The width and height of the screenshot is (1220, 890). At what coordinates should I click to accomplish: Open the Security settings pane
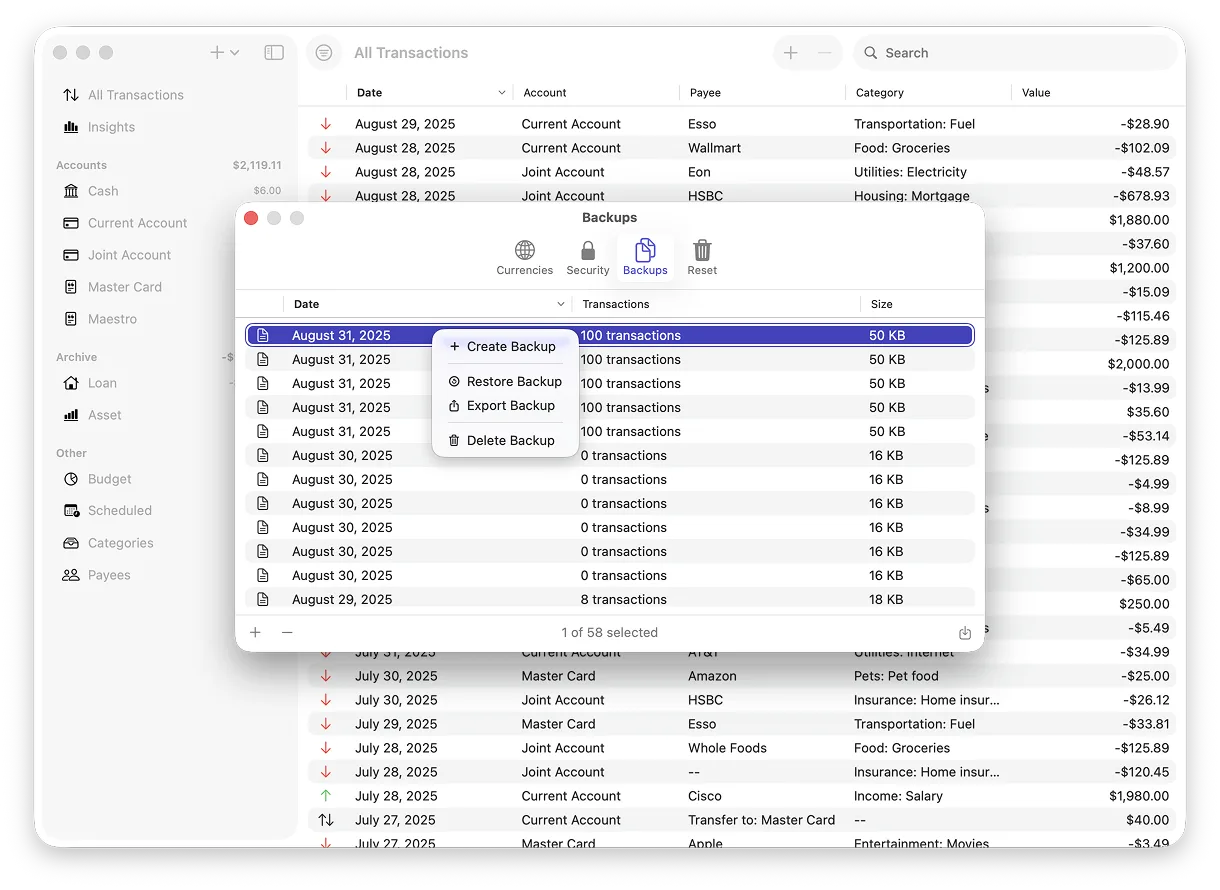[587, 257]
